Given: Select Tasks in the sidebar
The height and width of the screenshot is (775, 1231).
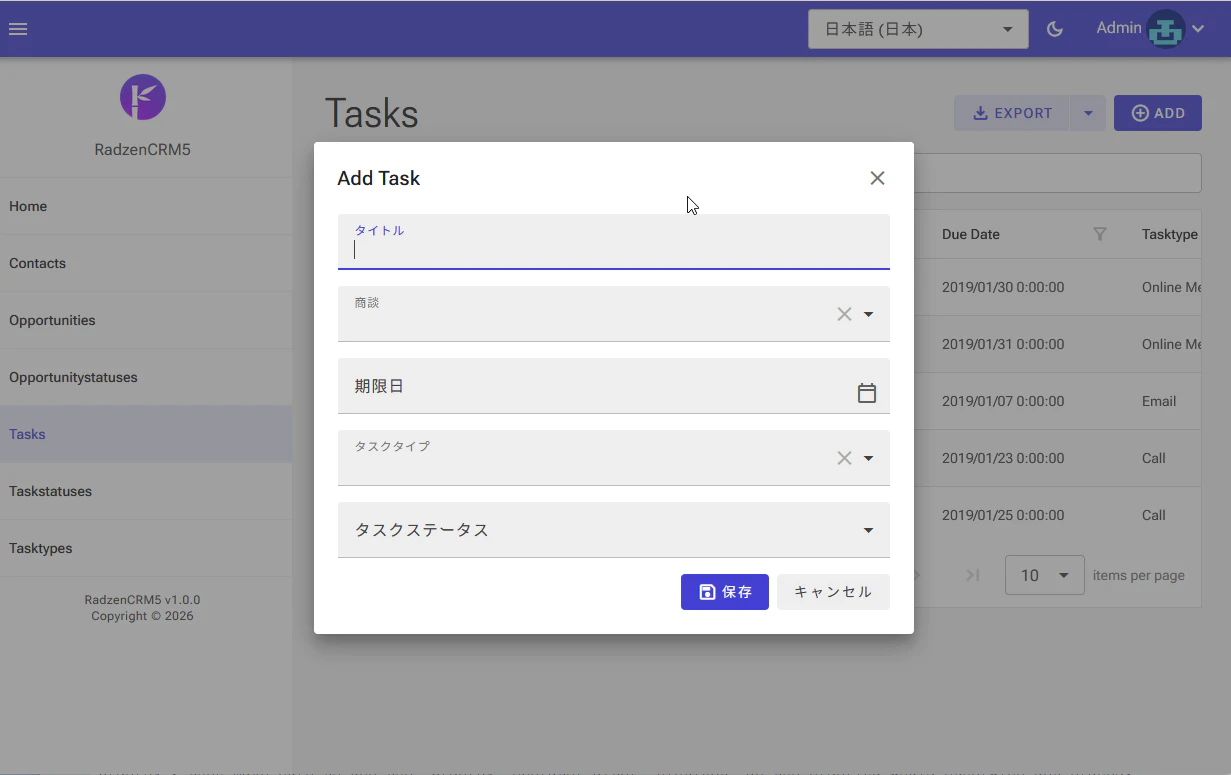Looking at the screenshot, I should (146, 434).
